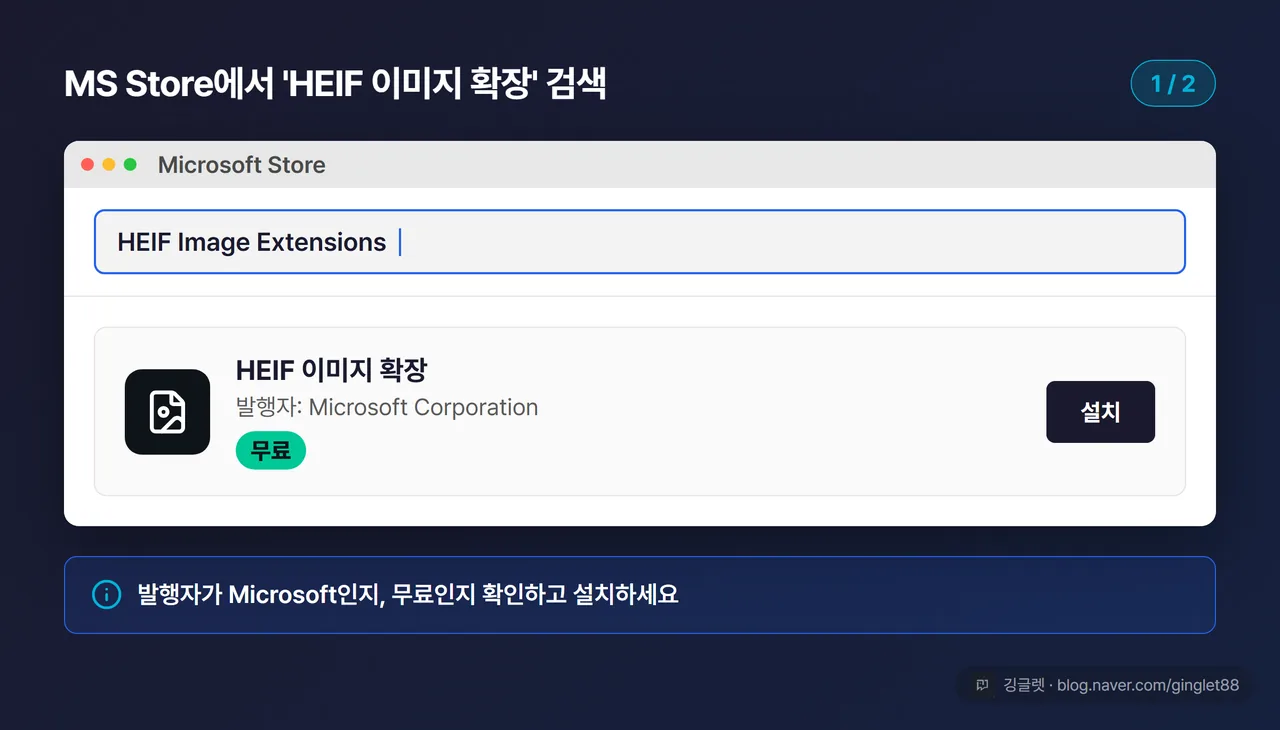Install the HEIF 이미지 확장 app
This screenshot has height=730, width=1280.
1100,412
